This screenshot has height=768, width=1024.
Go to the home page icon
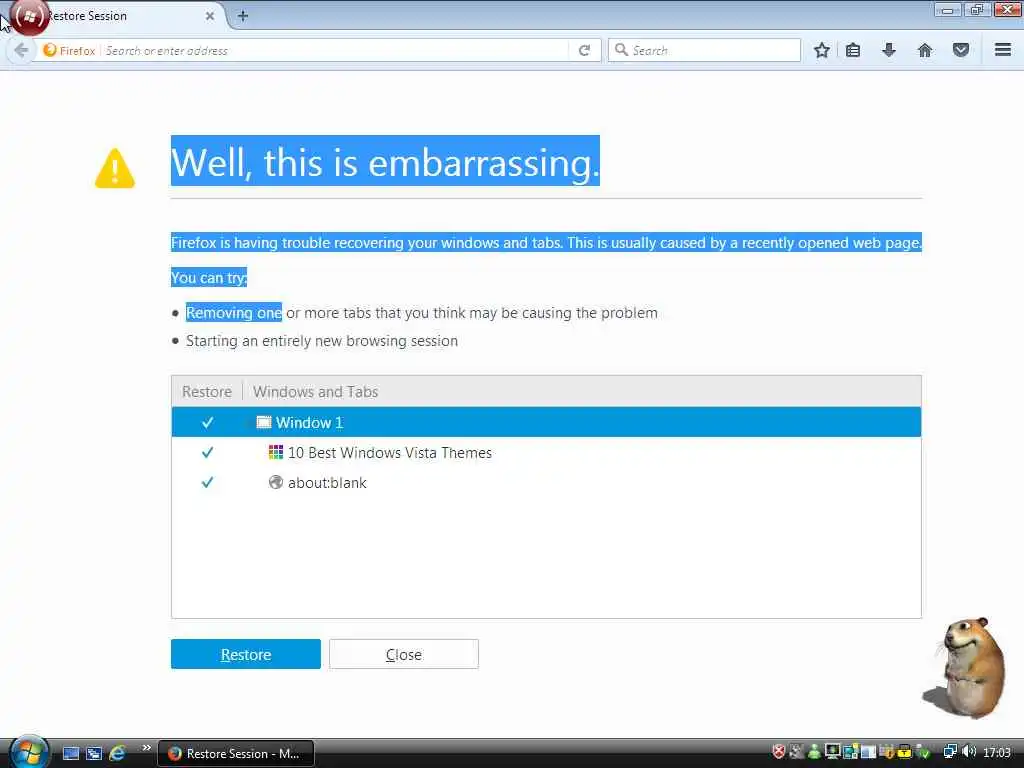925,50
